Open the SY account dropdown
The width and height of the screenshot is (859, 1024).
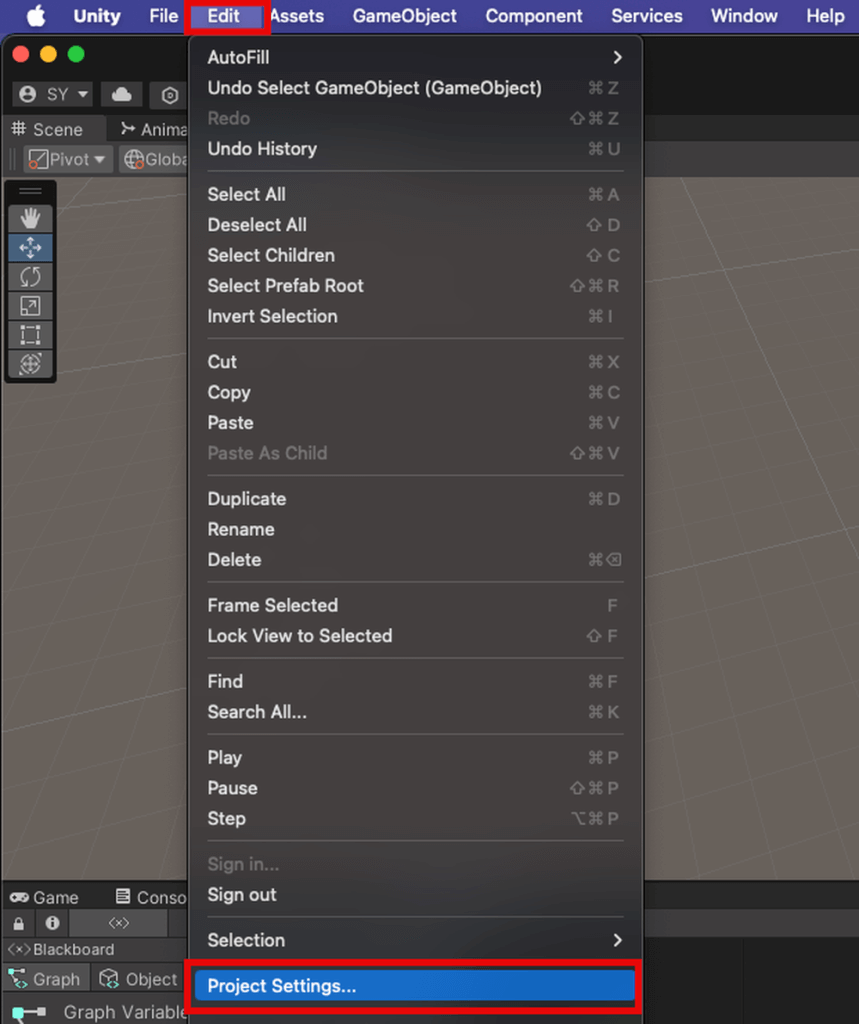click(x=54, y=94)
